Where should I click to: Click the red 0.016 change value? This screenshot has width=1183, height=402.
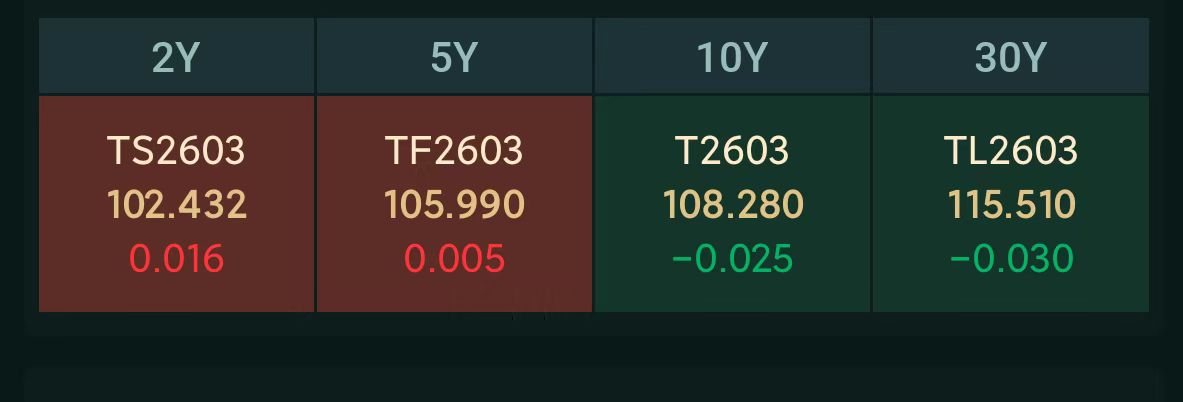176,259
